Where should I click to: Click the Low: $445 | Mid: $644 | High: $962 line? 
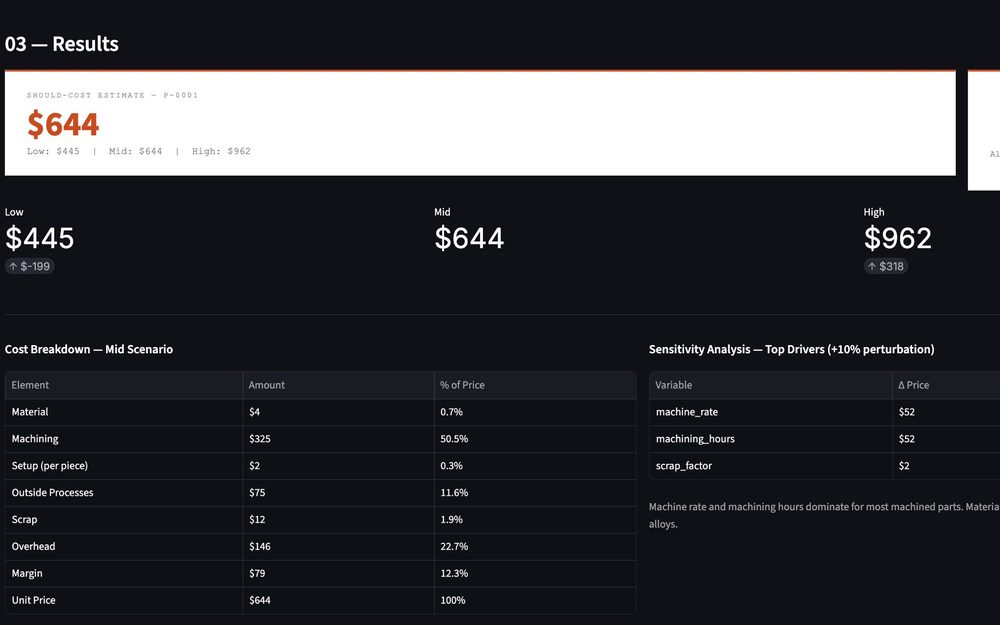click(139, 151)
